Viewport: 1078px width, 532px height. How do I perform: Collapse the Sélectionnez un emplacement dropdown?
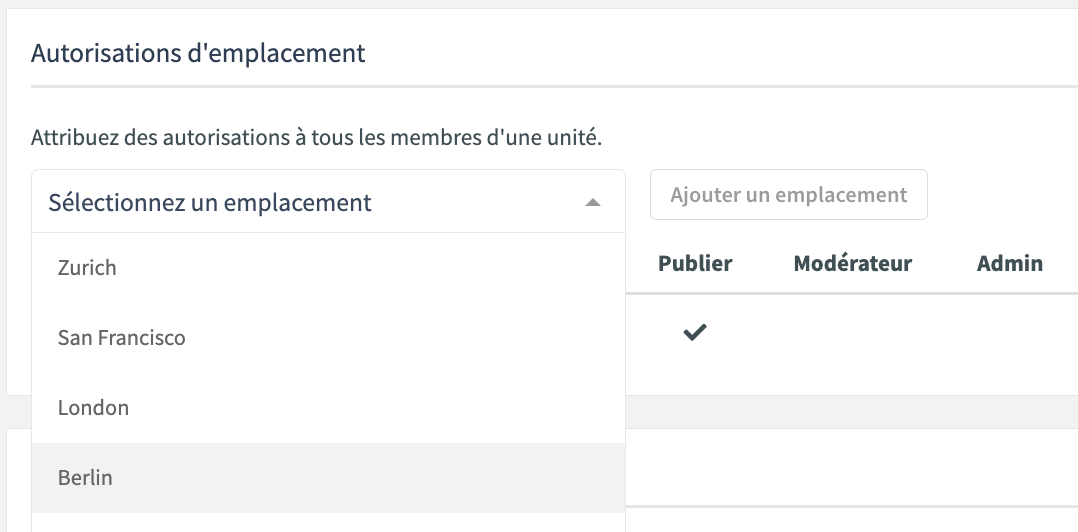329,201
